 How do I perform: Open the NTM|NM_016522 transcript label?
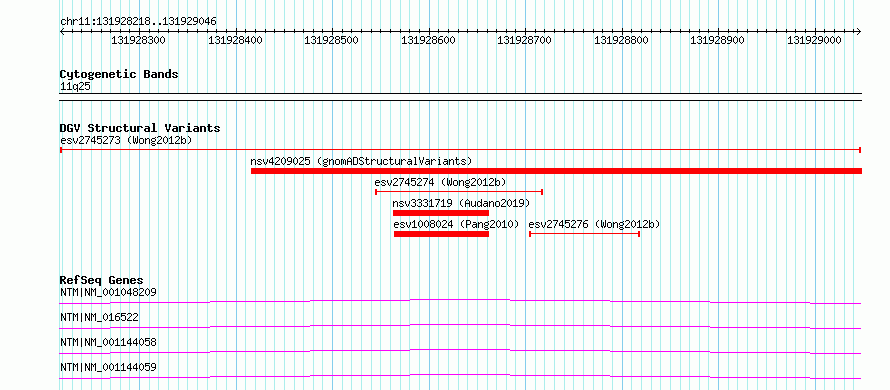click(x=99, y=317)
